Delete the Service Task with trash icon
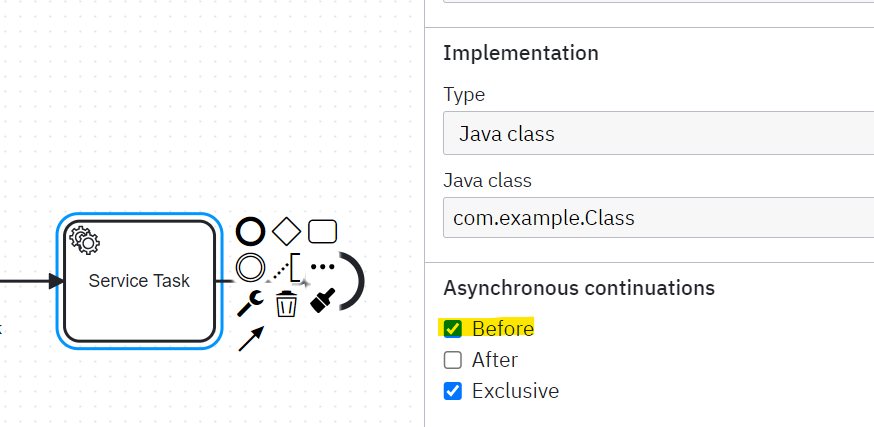This screenshot has width=874, height=427. (287, 304)
